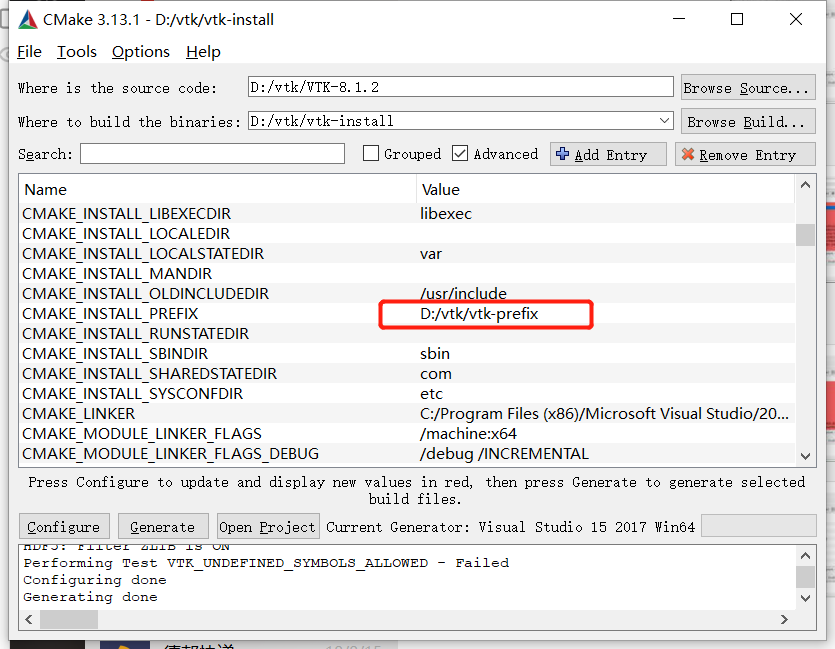Click into the Search field
Viewport: 835px width, 649px height.
tap(212, 154)
